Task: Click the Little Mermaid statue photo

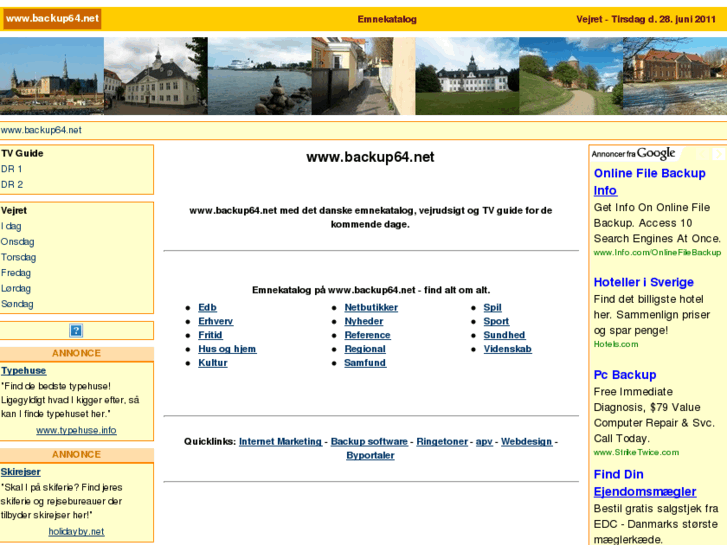Action: pyautogui.click(x=260, y=76)
